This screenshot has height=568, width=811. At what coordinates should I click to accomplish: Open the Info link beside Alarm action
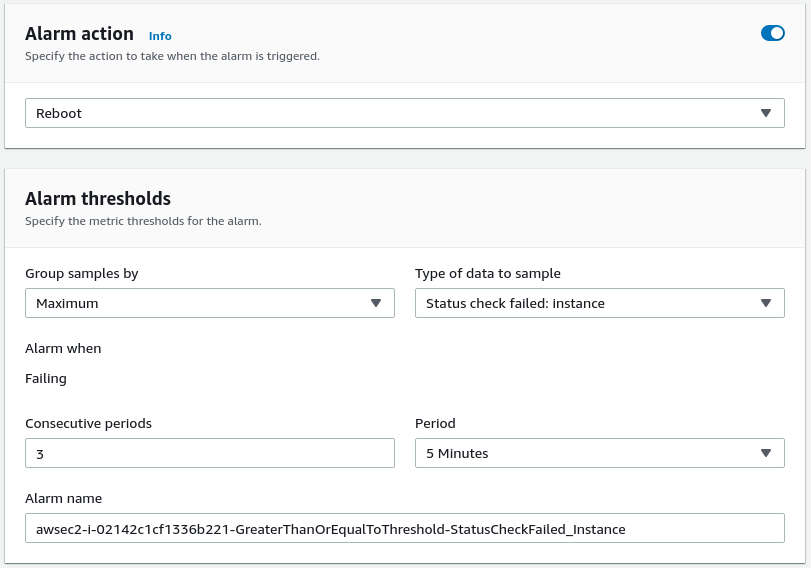[160, 36]
